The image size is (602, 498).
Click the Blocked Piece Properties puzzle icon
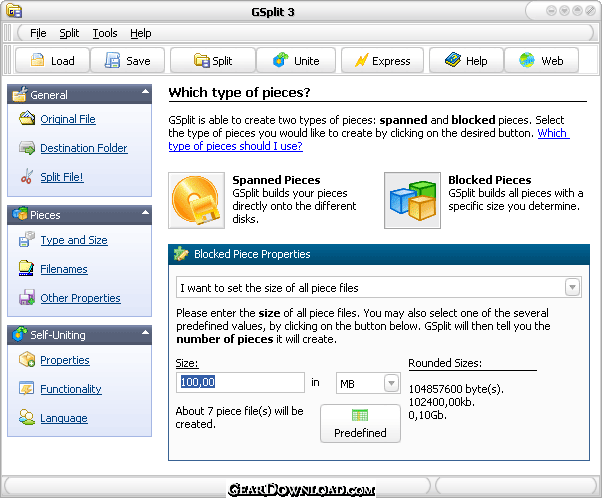[181, 254]
